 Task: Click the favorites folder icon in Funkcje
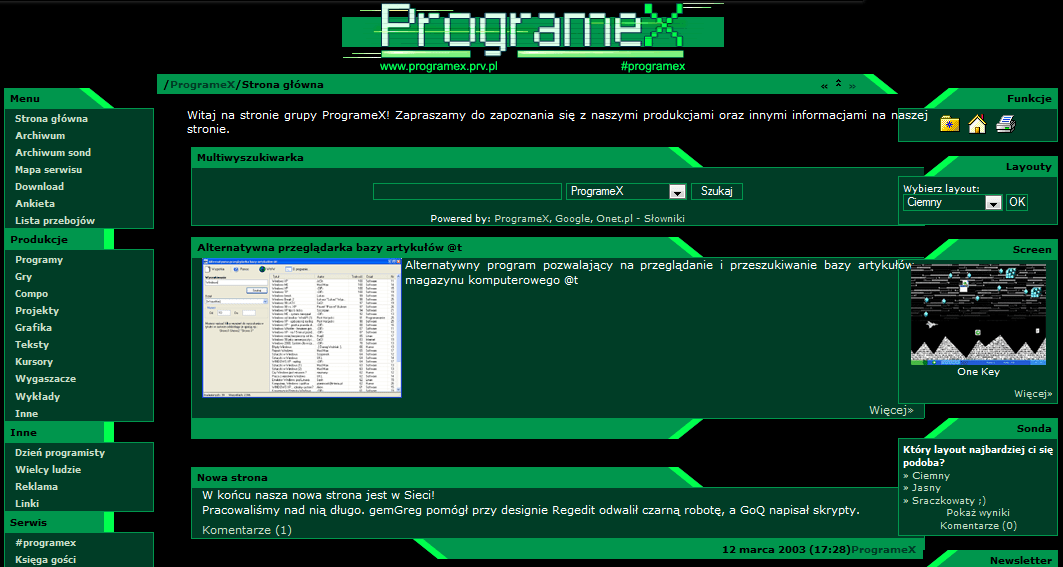(x=949, y=124)
